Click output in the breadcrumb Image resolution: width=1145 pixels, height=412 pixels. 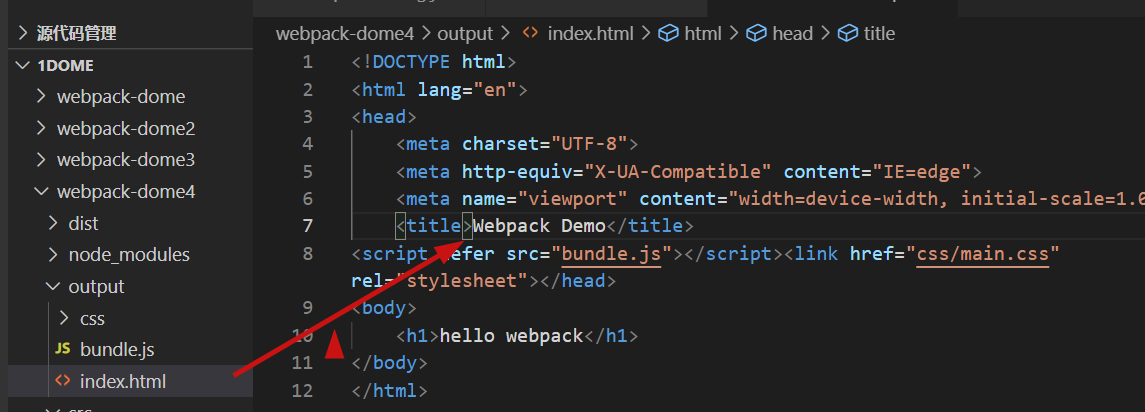(x=466, y=34)
